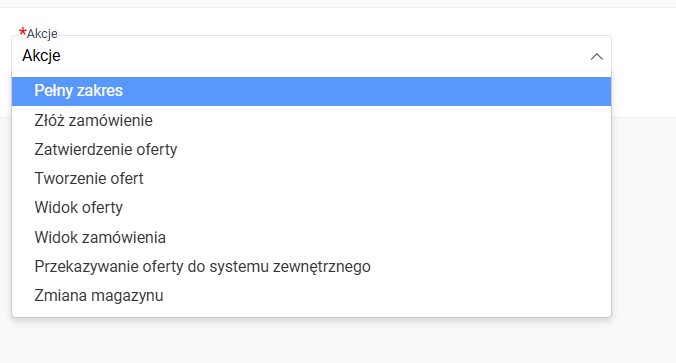Viewport: 676px width, 363px height.
Task: Click the Akcje placeholder text in the field
Action: [x=41, y=56]
